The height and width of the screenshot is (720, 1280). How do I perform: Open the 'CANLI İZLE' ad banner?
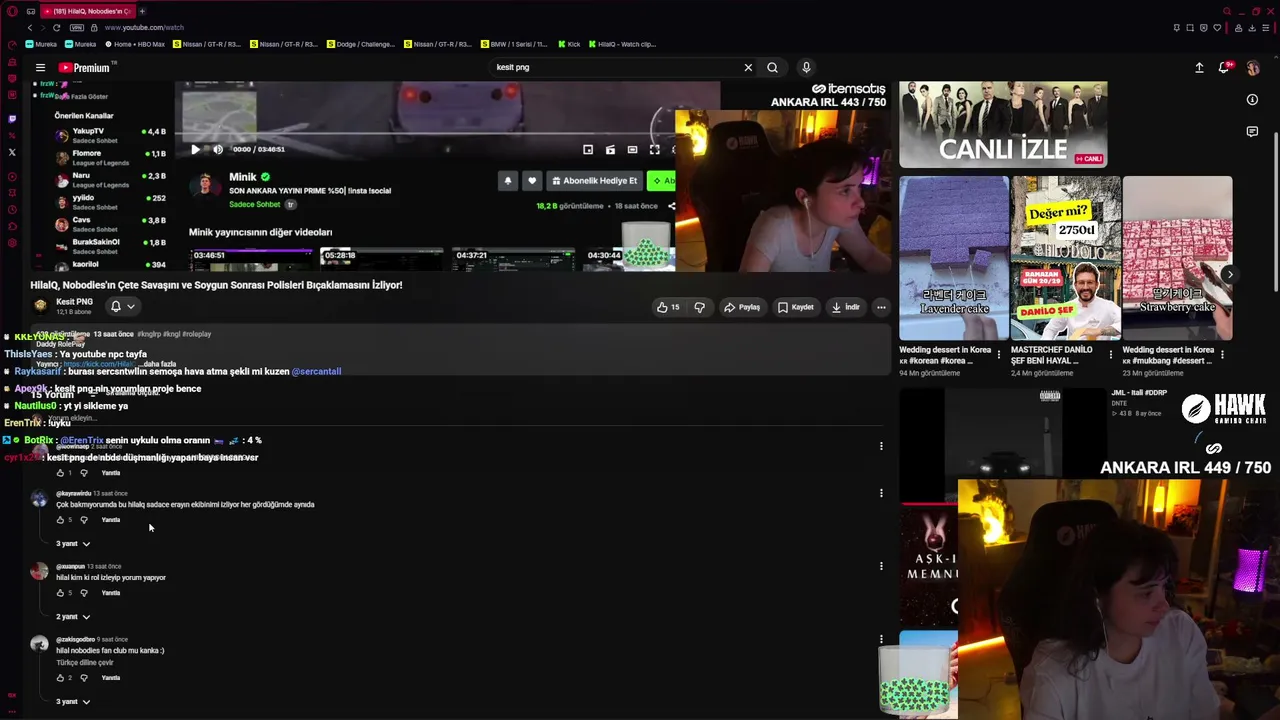1003,125
